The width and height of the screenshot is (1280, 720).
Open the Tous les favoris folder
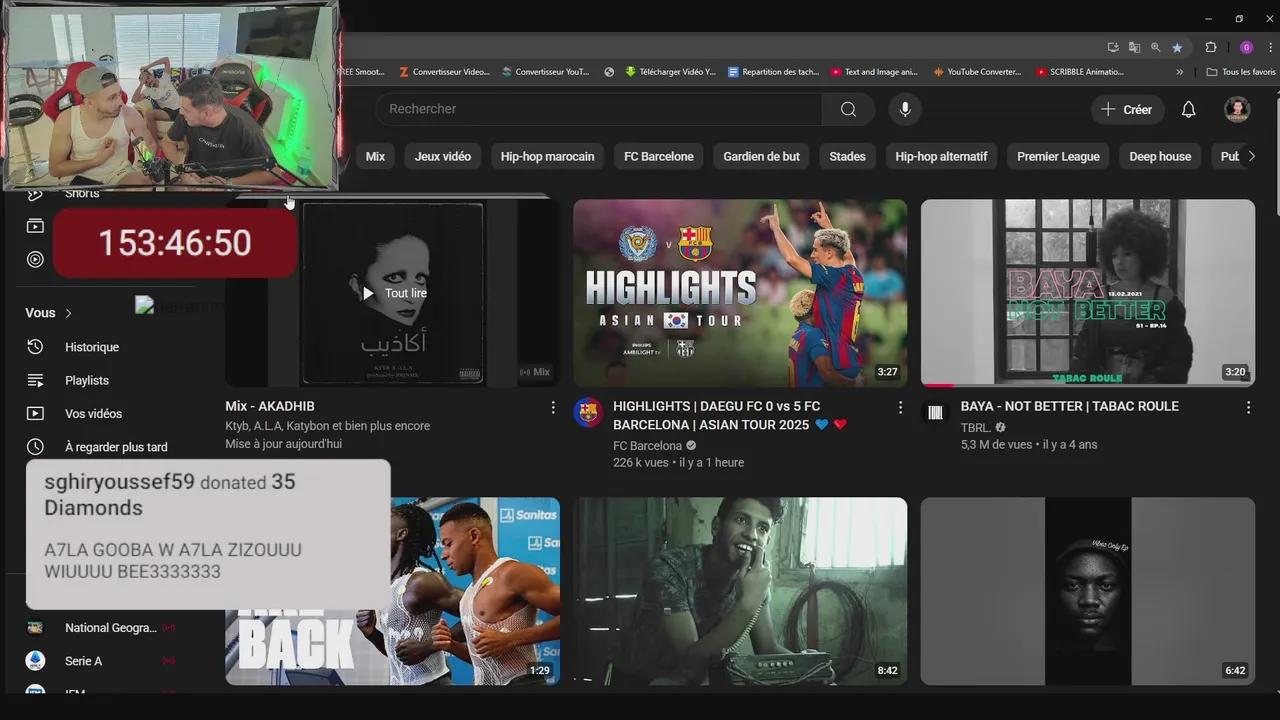coord(1241,72)
